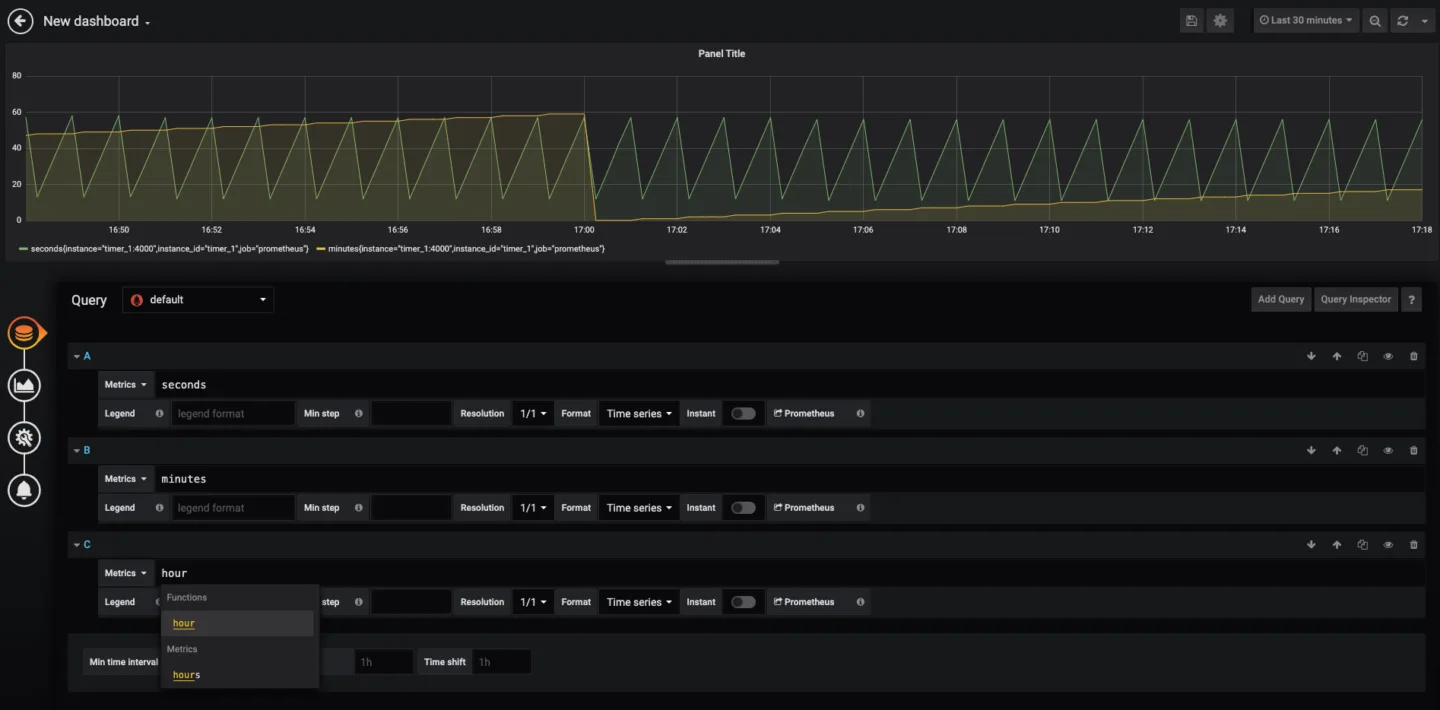
Task: Move query B up
Action: click(1337, 451)
